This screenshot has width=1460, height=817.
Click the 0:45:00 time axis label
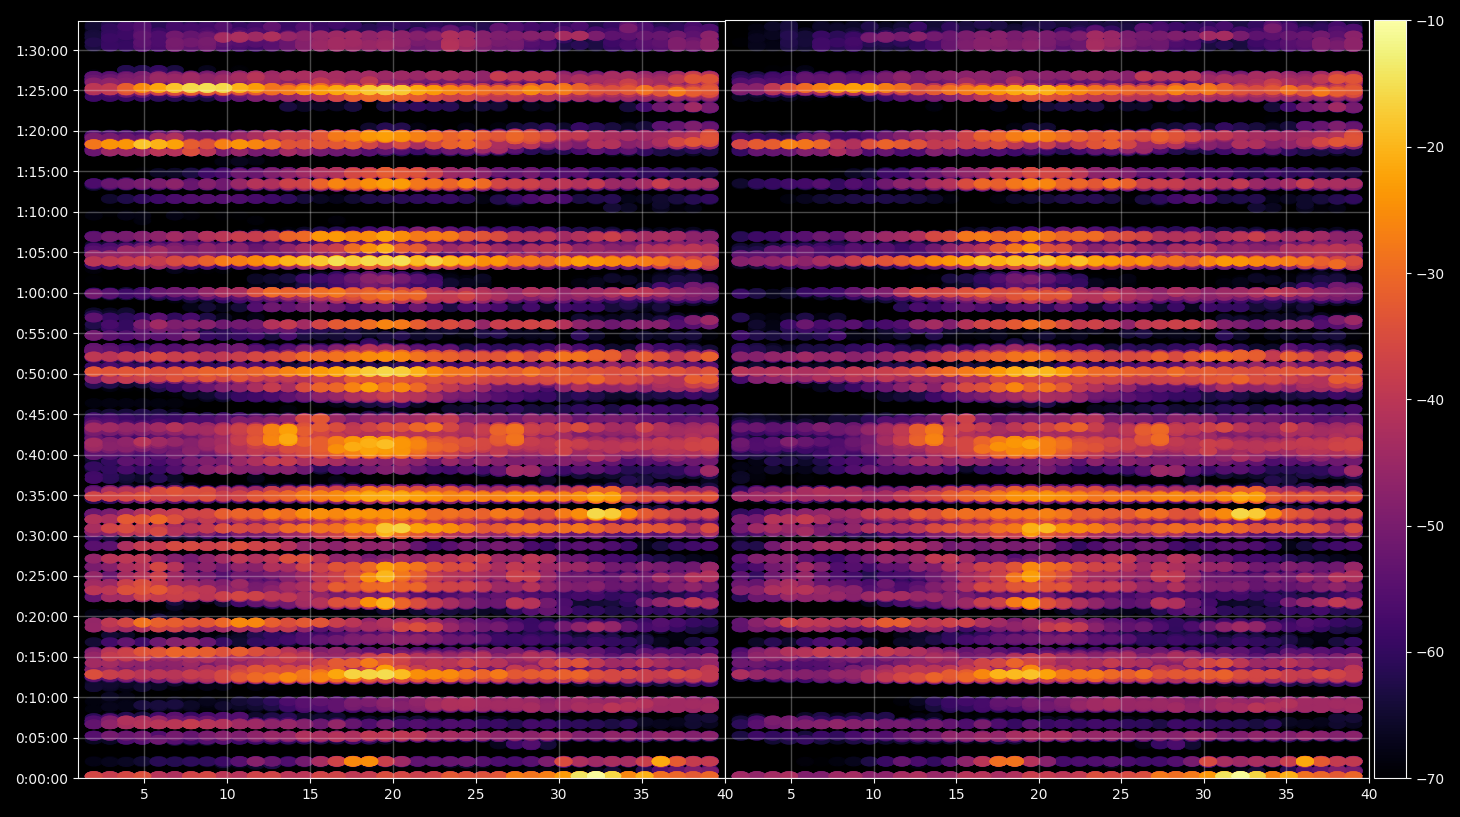[42, 415]
